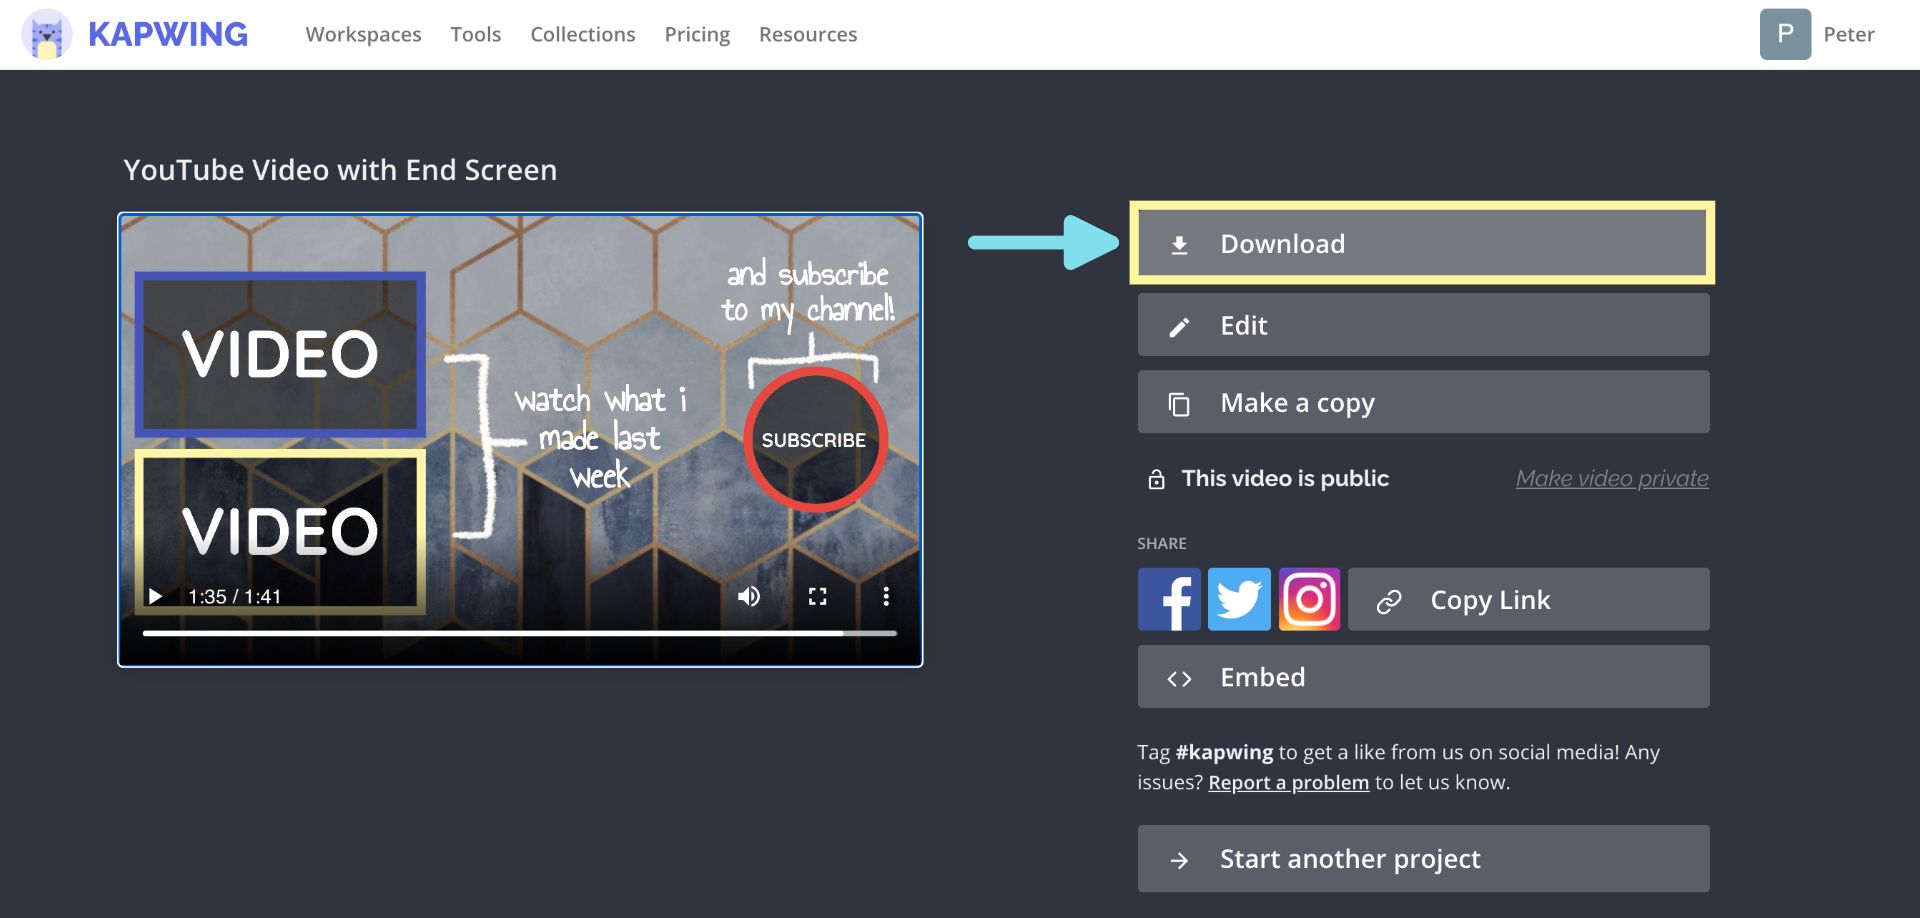1920x918 pixels.
Task: Open the Workspaces menu
Action: coord(363,35)
